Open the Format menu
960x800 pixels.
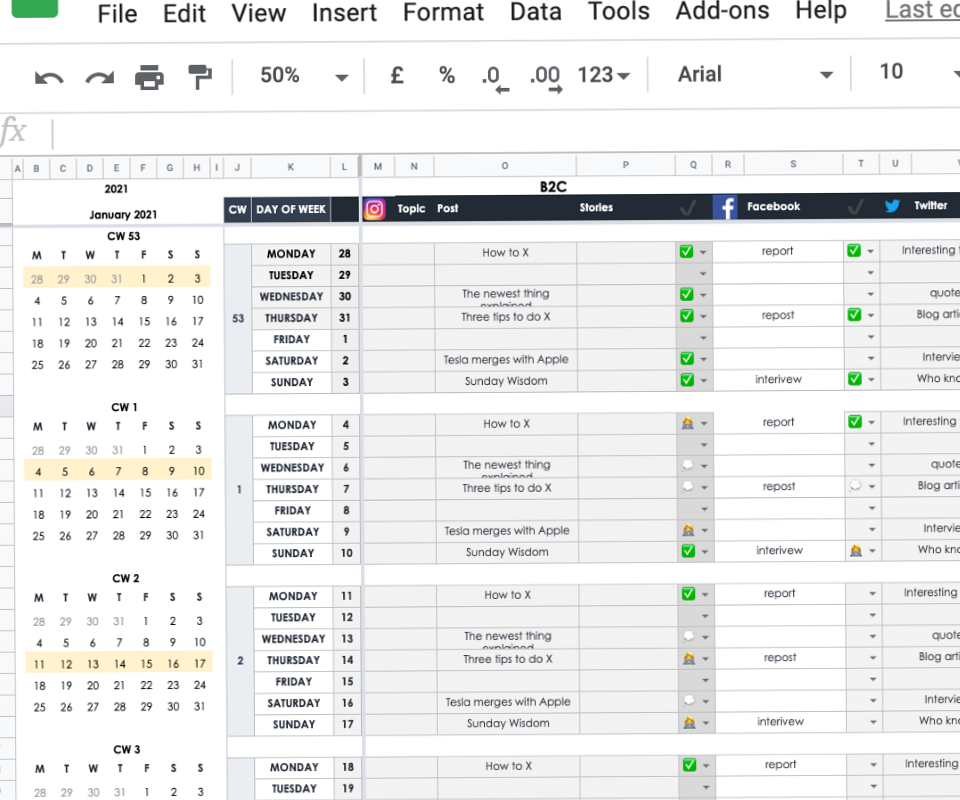[443, 13]
